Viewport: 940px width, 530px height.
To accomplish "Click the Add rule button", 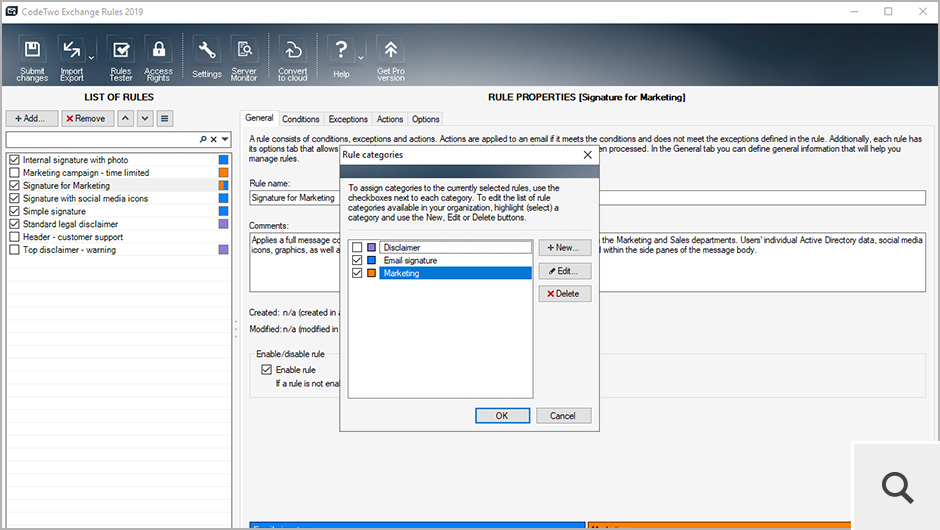I will point(32,119).
